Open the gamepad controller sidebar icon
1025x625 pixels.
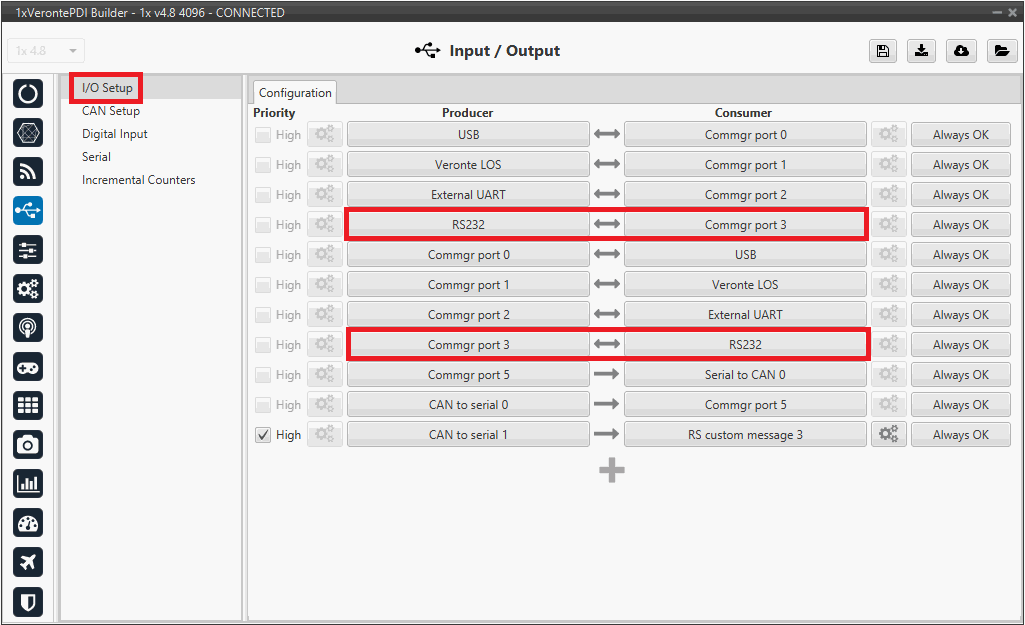[28, 367]
